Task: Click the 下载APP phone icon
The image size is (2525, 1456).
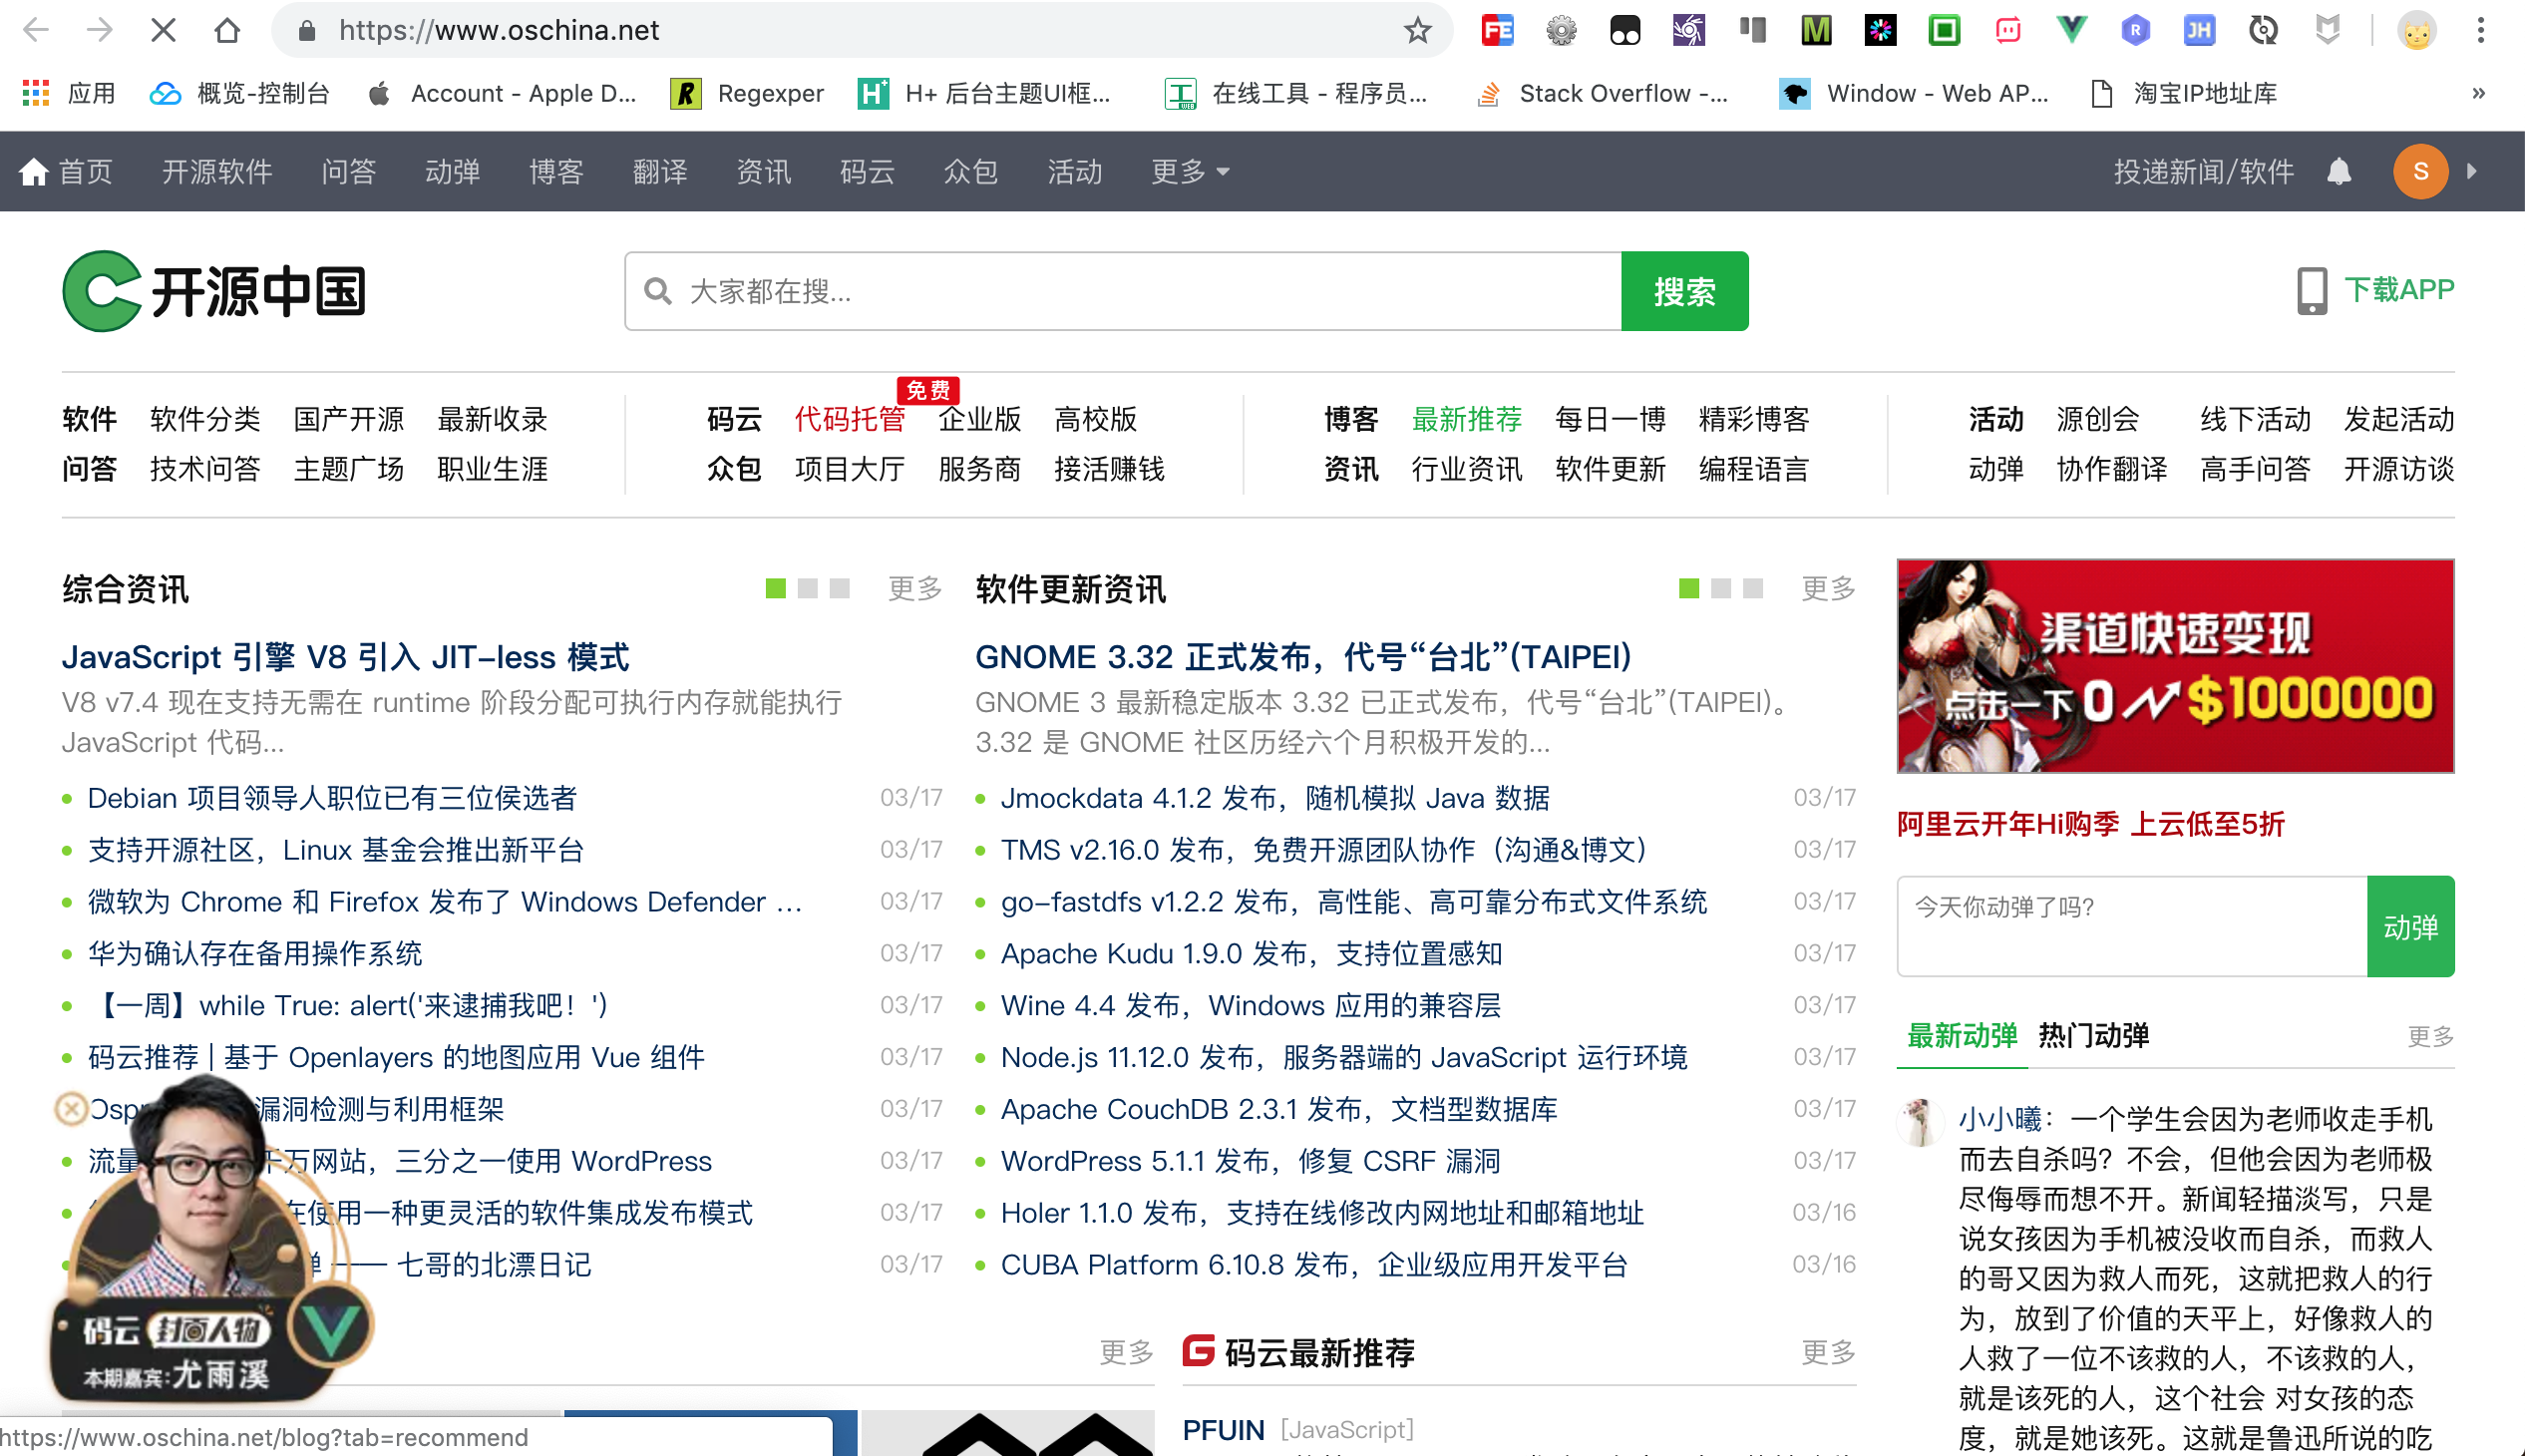Action: click(2311, 291)
